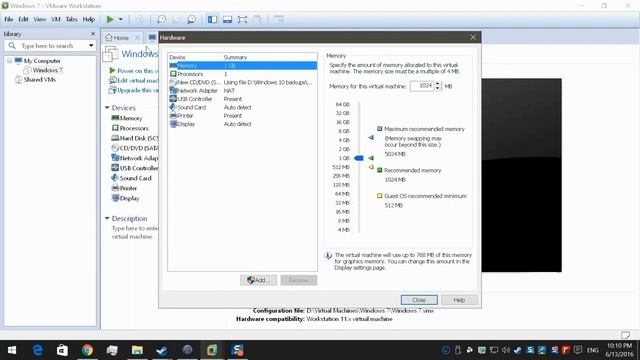
Task: Click Sound Card icon in Devices list
Action: point(115,178)
